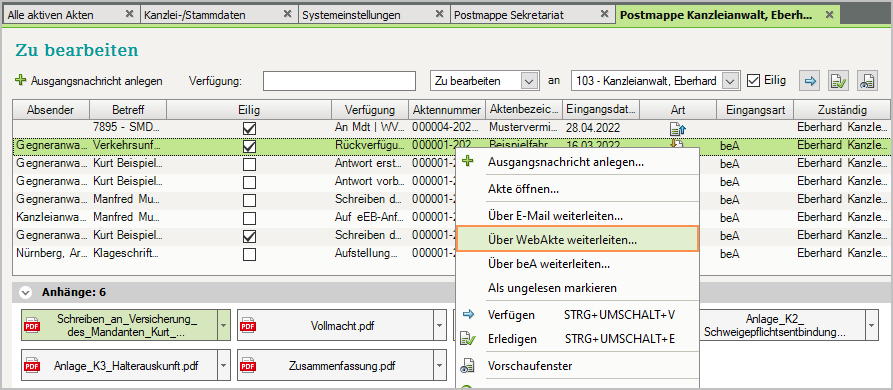Screen dimensions: 893x390
Task: Sort by the Betreff column header
Action: point(128,109)
